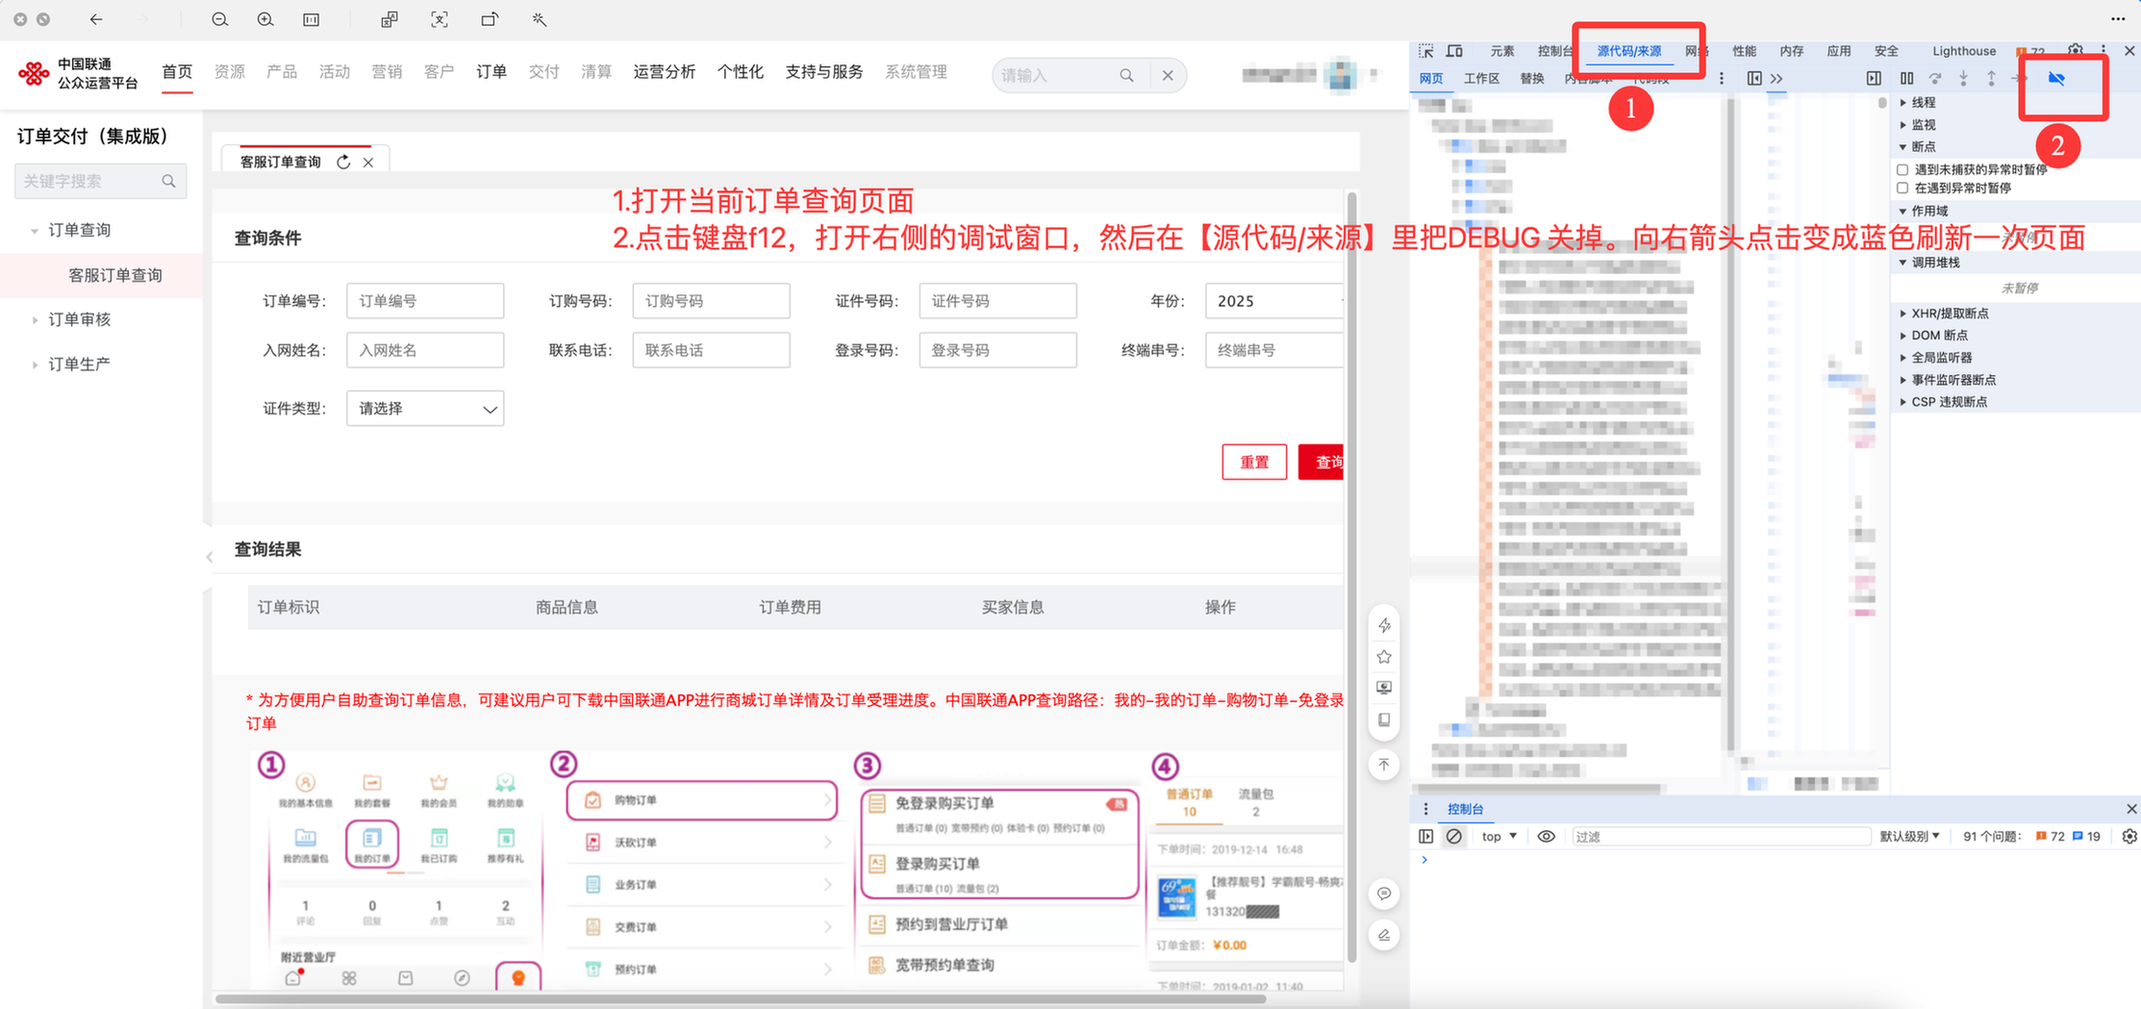Image resolution: width=2141 pixels, height=1009 pixels.
Task: Switch to the 元素 DevTools tab
Action: pyautogui.click(x=1503, y=50)
